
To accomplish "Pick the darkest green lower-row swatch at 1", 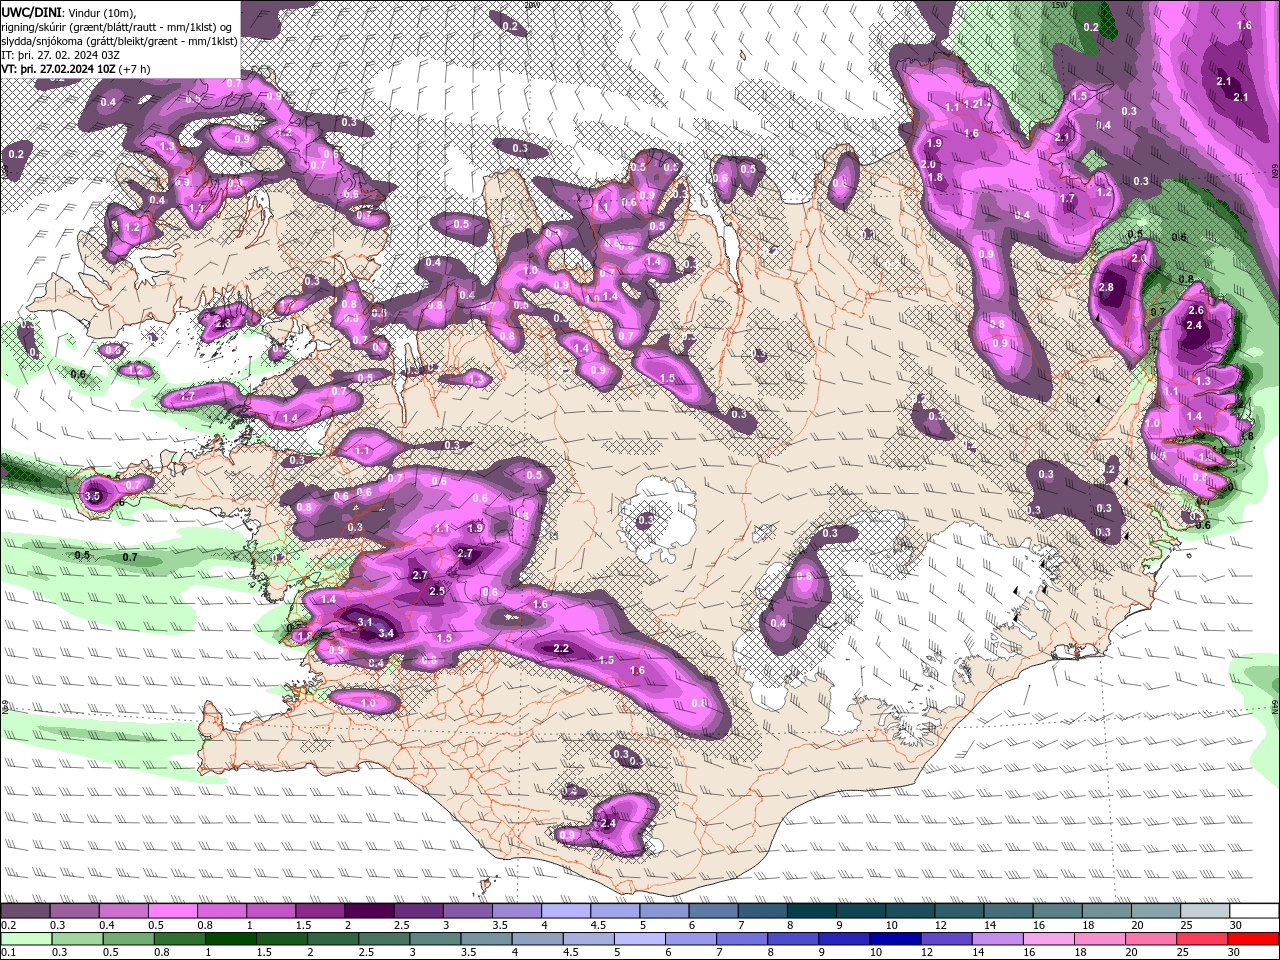I will (x=230, y=939).
